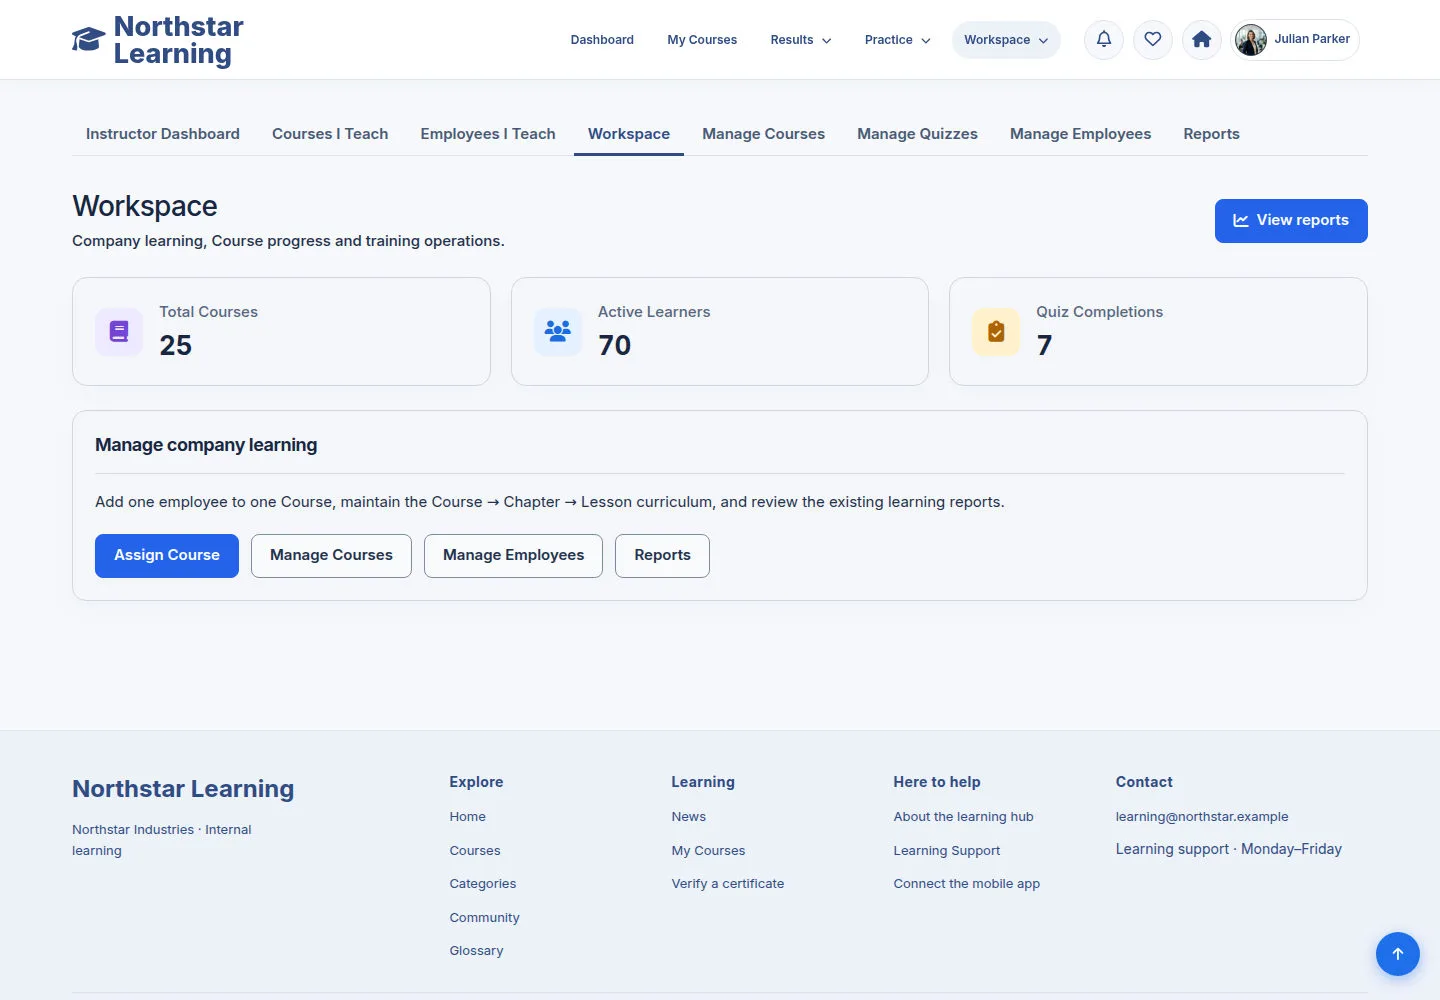Open the Glossary footer link
This screenshot has height=1000, width=1440.
click(x=477, y=951)
